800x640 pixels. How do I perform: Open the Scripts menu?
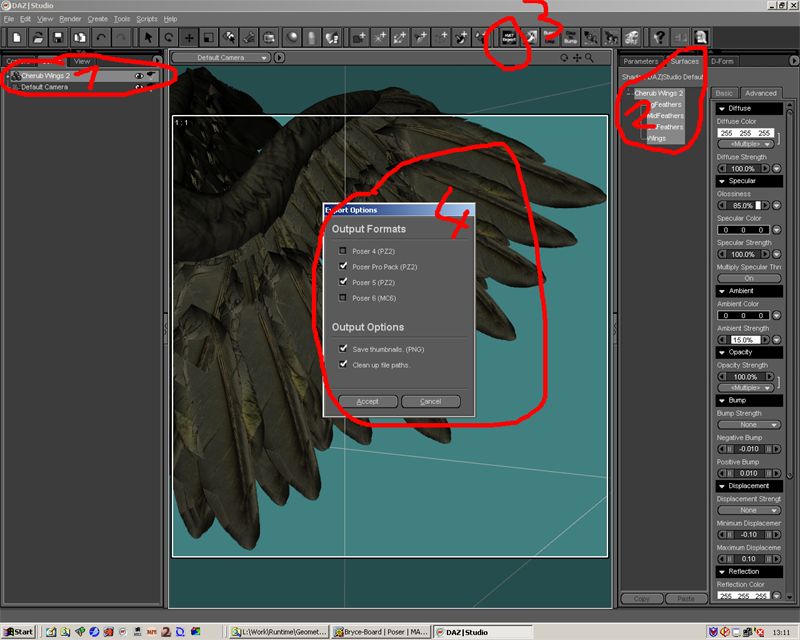(x=146, y=19)
